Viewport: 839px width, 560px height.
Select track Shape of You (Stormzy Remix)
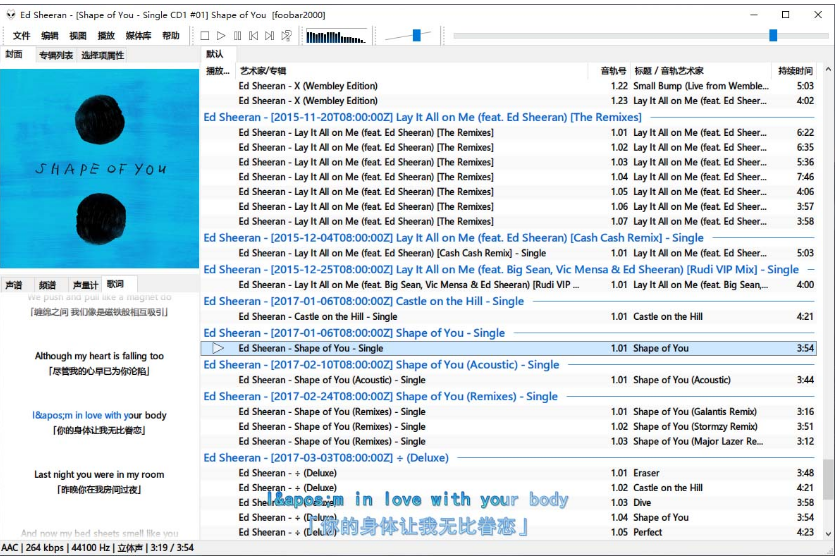click(x=508, y=427)
